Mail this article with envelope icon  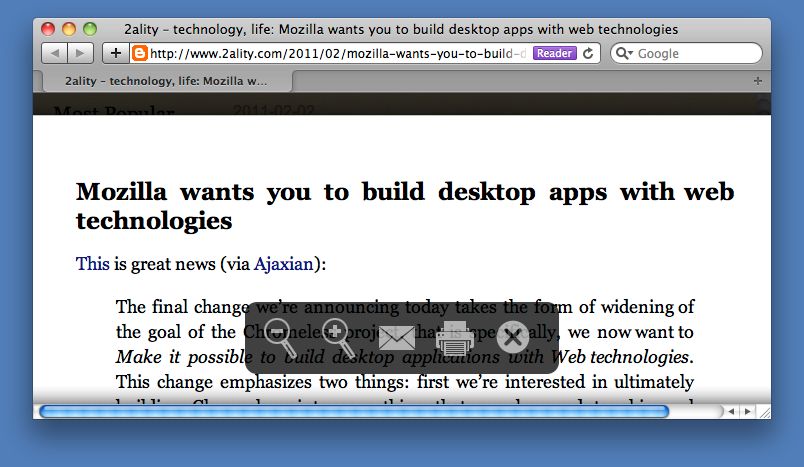click(x=396, y=338)
